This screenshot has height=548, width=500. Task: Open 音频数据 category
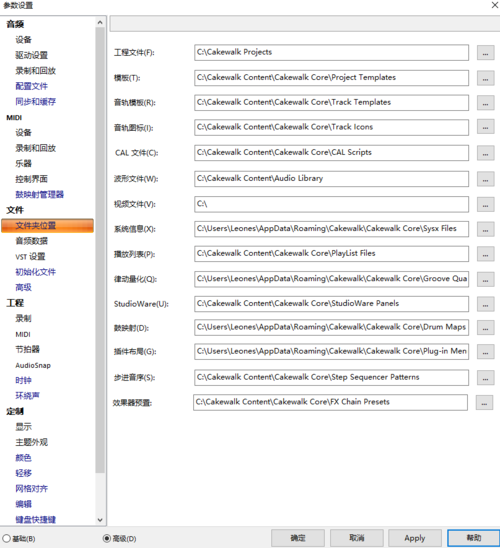pyautogui.click(x=31, y=241)
